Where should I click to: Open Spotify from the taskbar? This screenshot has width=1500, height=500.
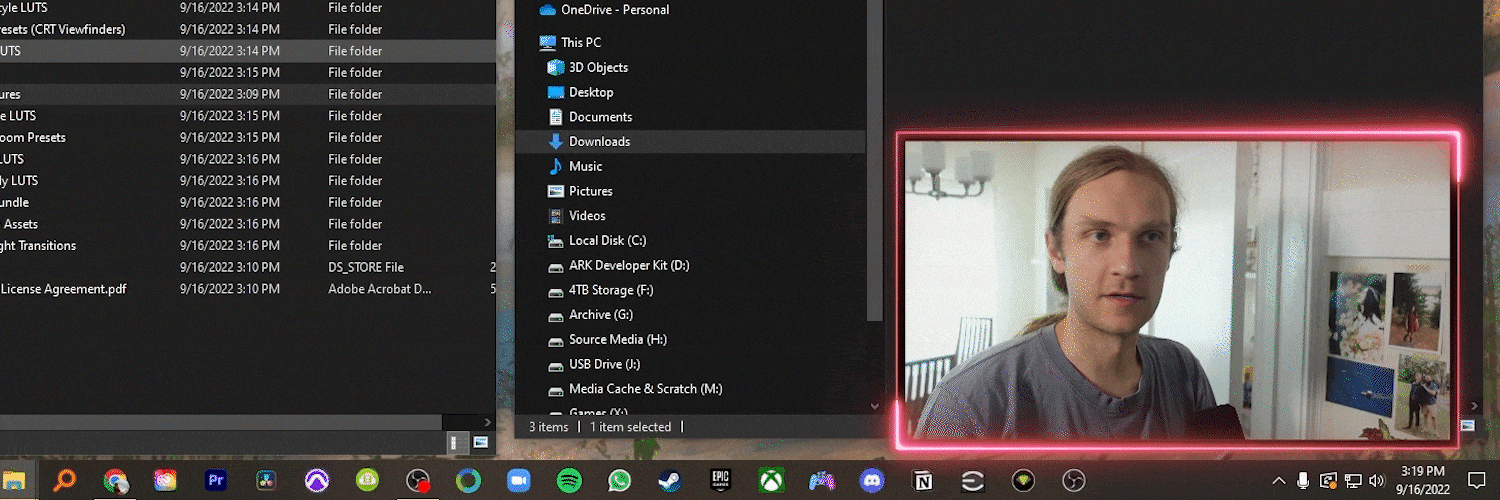pyautogui.click(x=569, y=481)
